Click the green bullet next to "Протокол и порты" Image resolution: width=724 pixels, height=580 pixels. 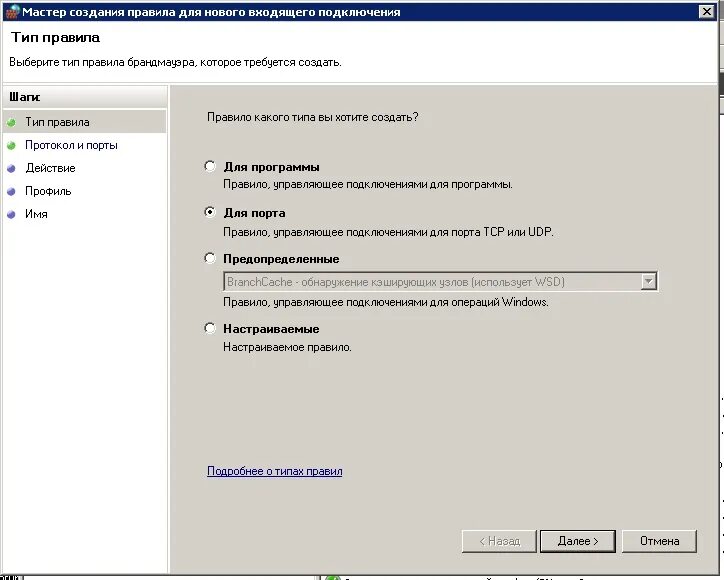pyautogui.click(x=12, y=145)
